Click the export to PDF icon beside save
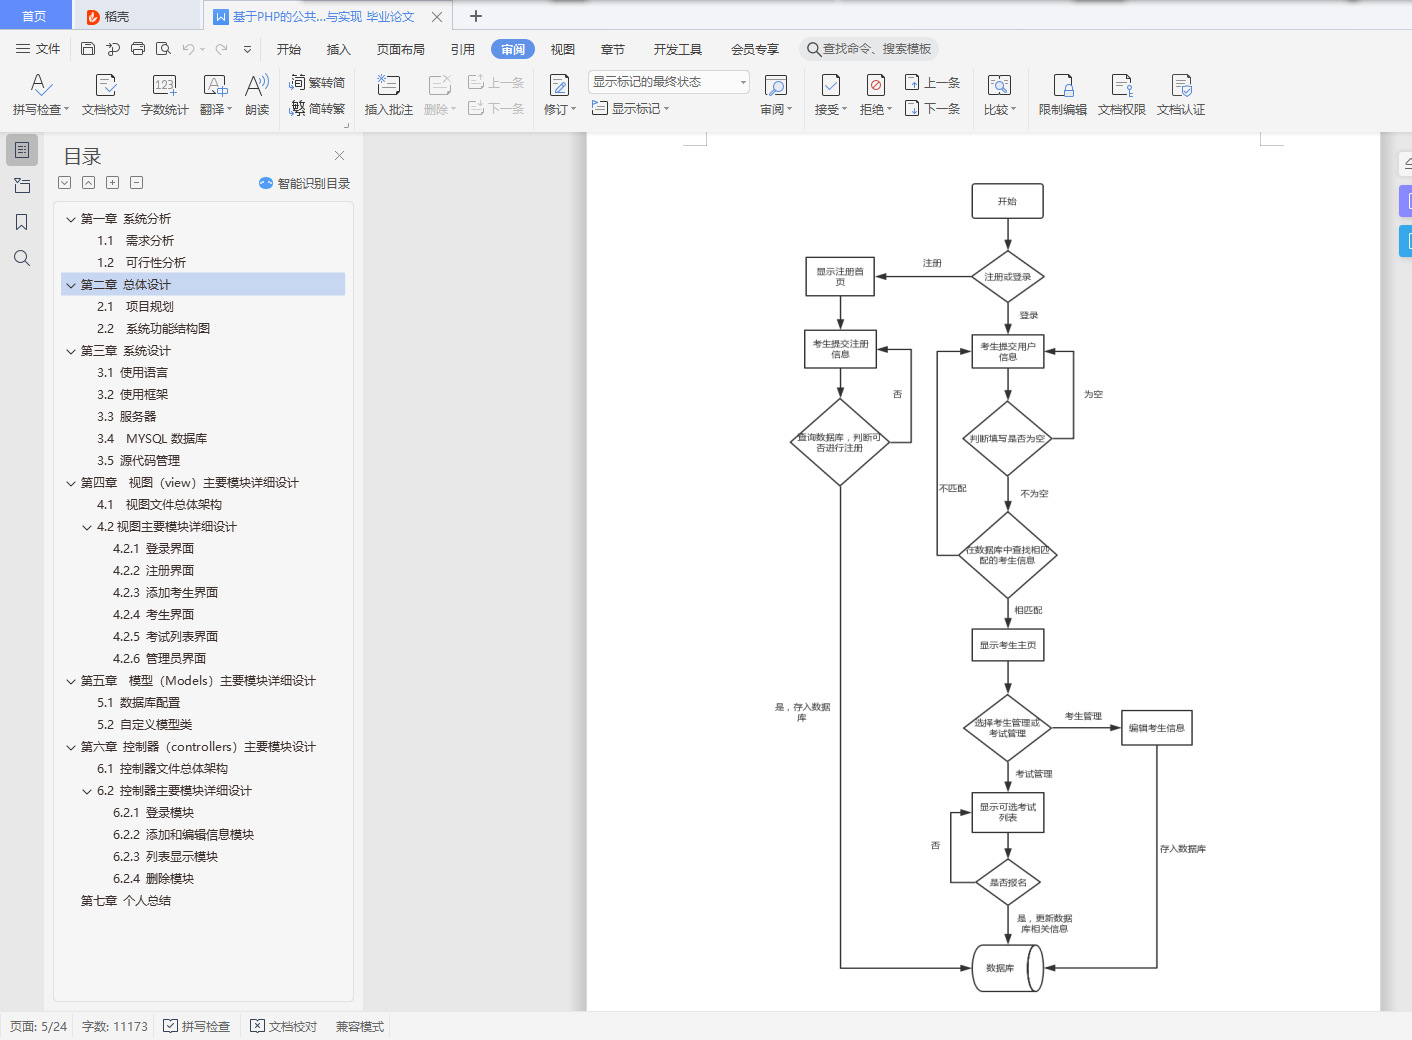The width and height of the screenshot is (1412, 1040). pos(113,49)
